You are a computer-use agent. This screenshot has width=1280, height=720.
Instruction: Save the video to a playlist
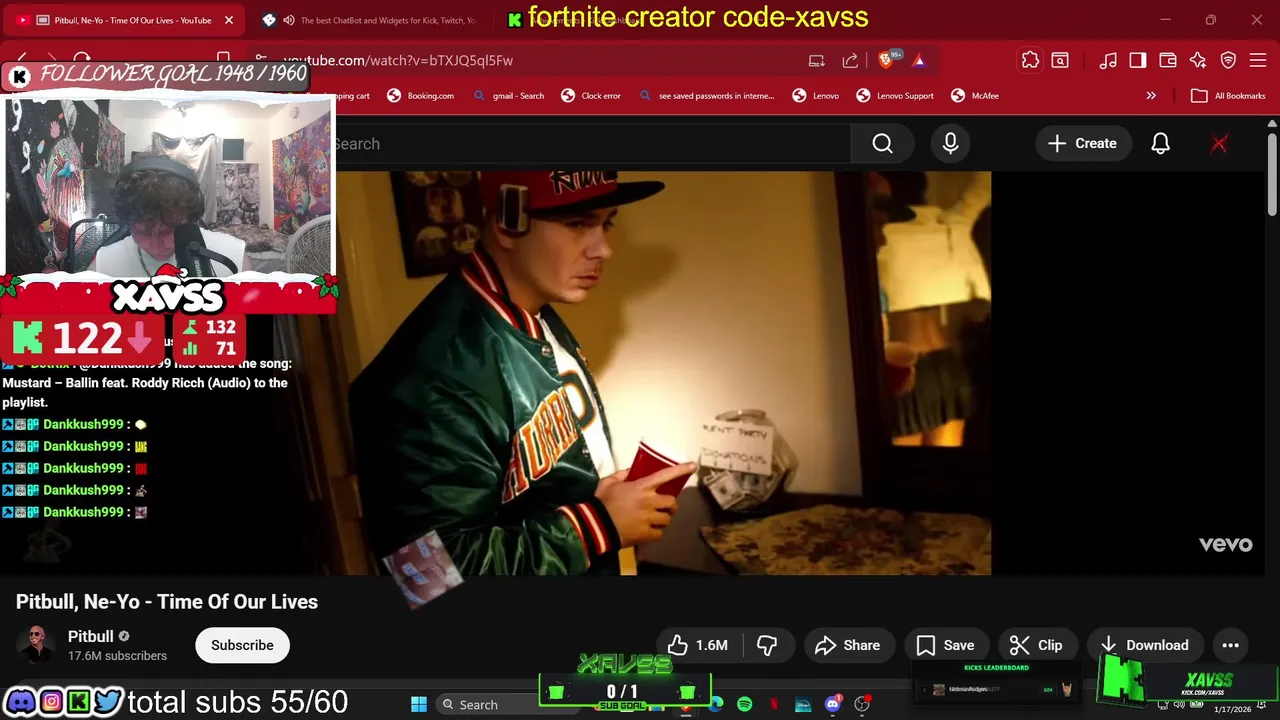[945, 645]
